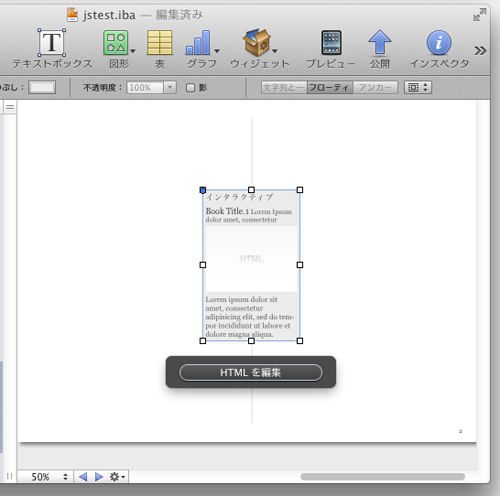
Task: Open the 50% zoom popup
Action: [x=45, y=477]
